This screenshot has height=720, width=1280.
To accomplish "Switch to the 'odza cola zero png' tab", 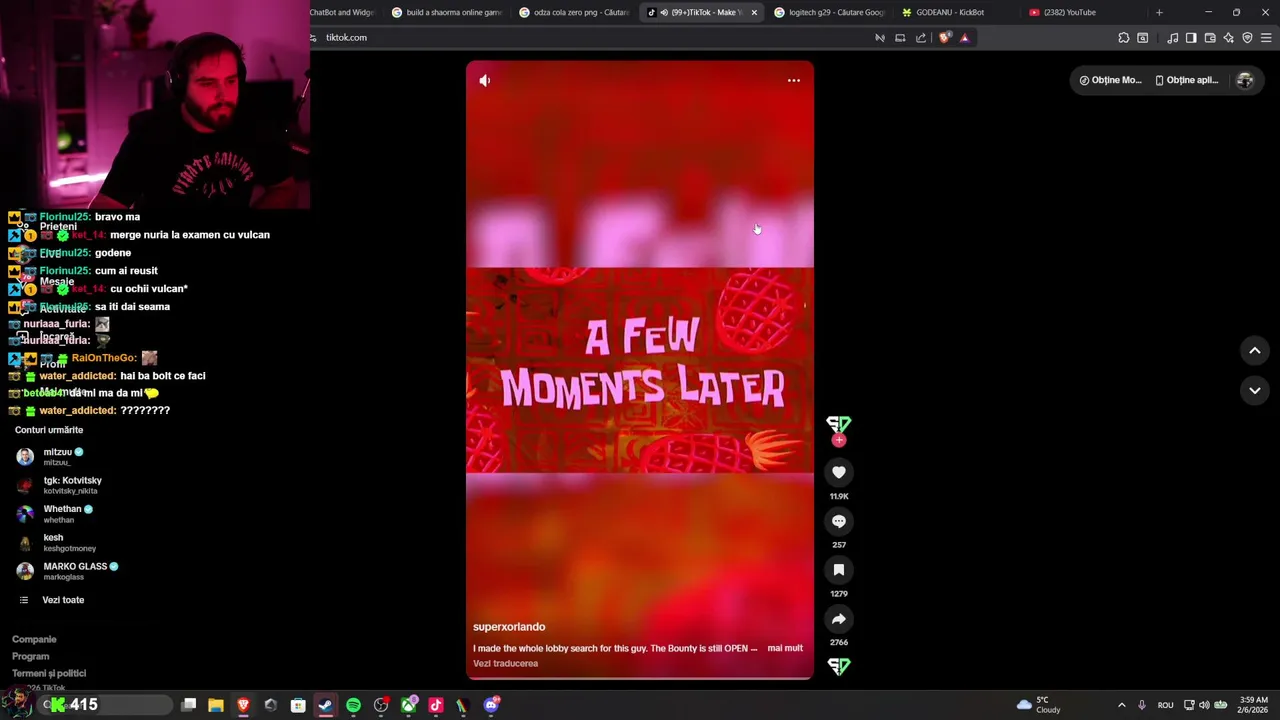I will [x=574, y=12].
